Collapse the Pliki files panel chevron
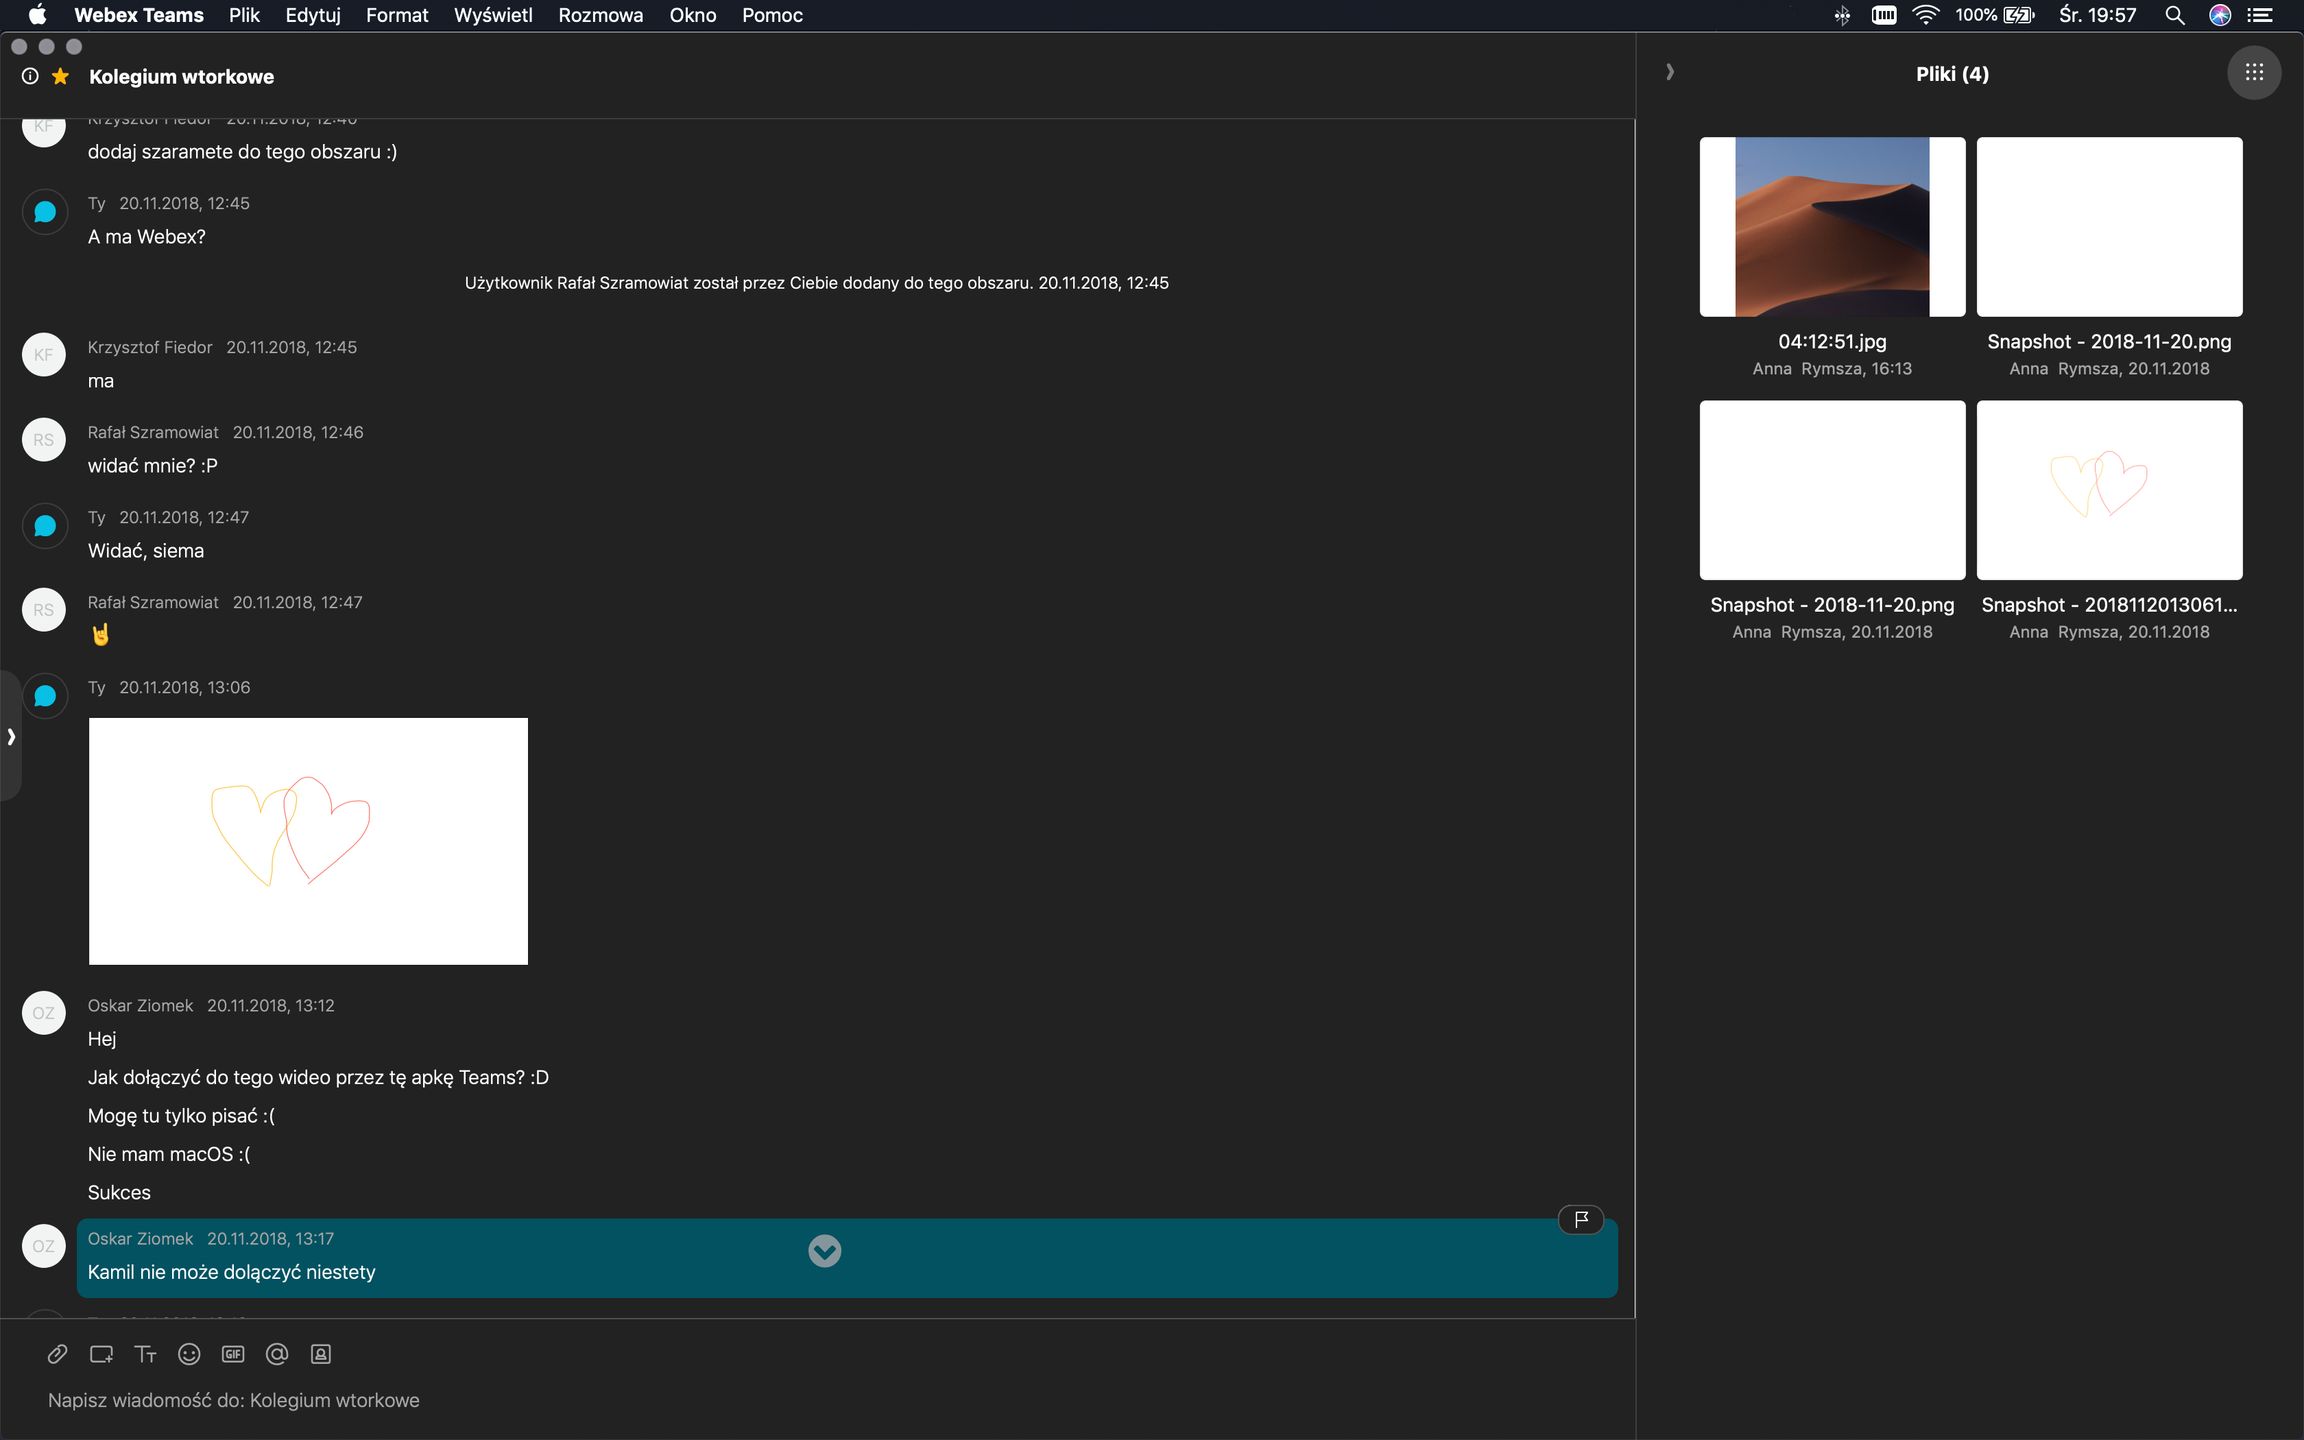Screen dimensions: 2304x1440 [1670, 72]
